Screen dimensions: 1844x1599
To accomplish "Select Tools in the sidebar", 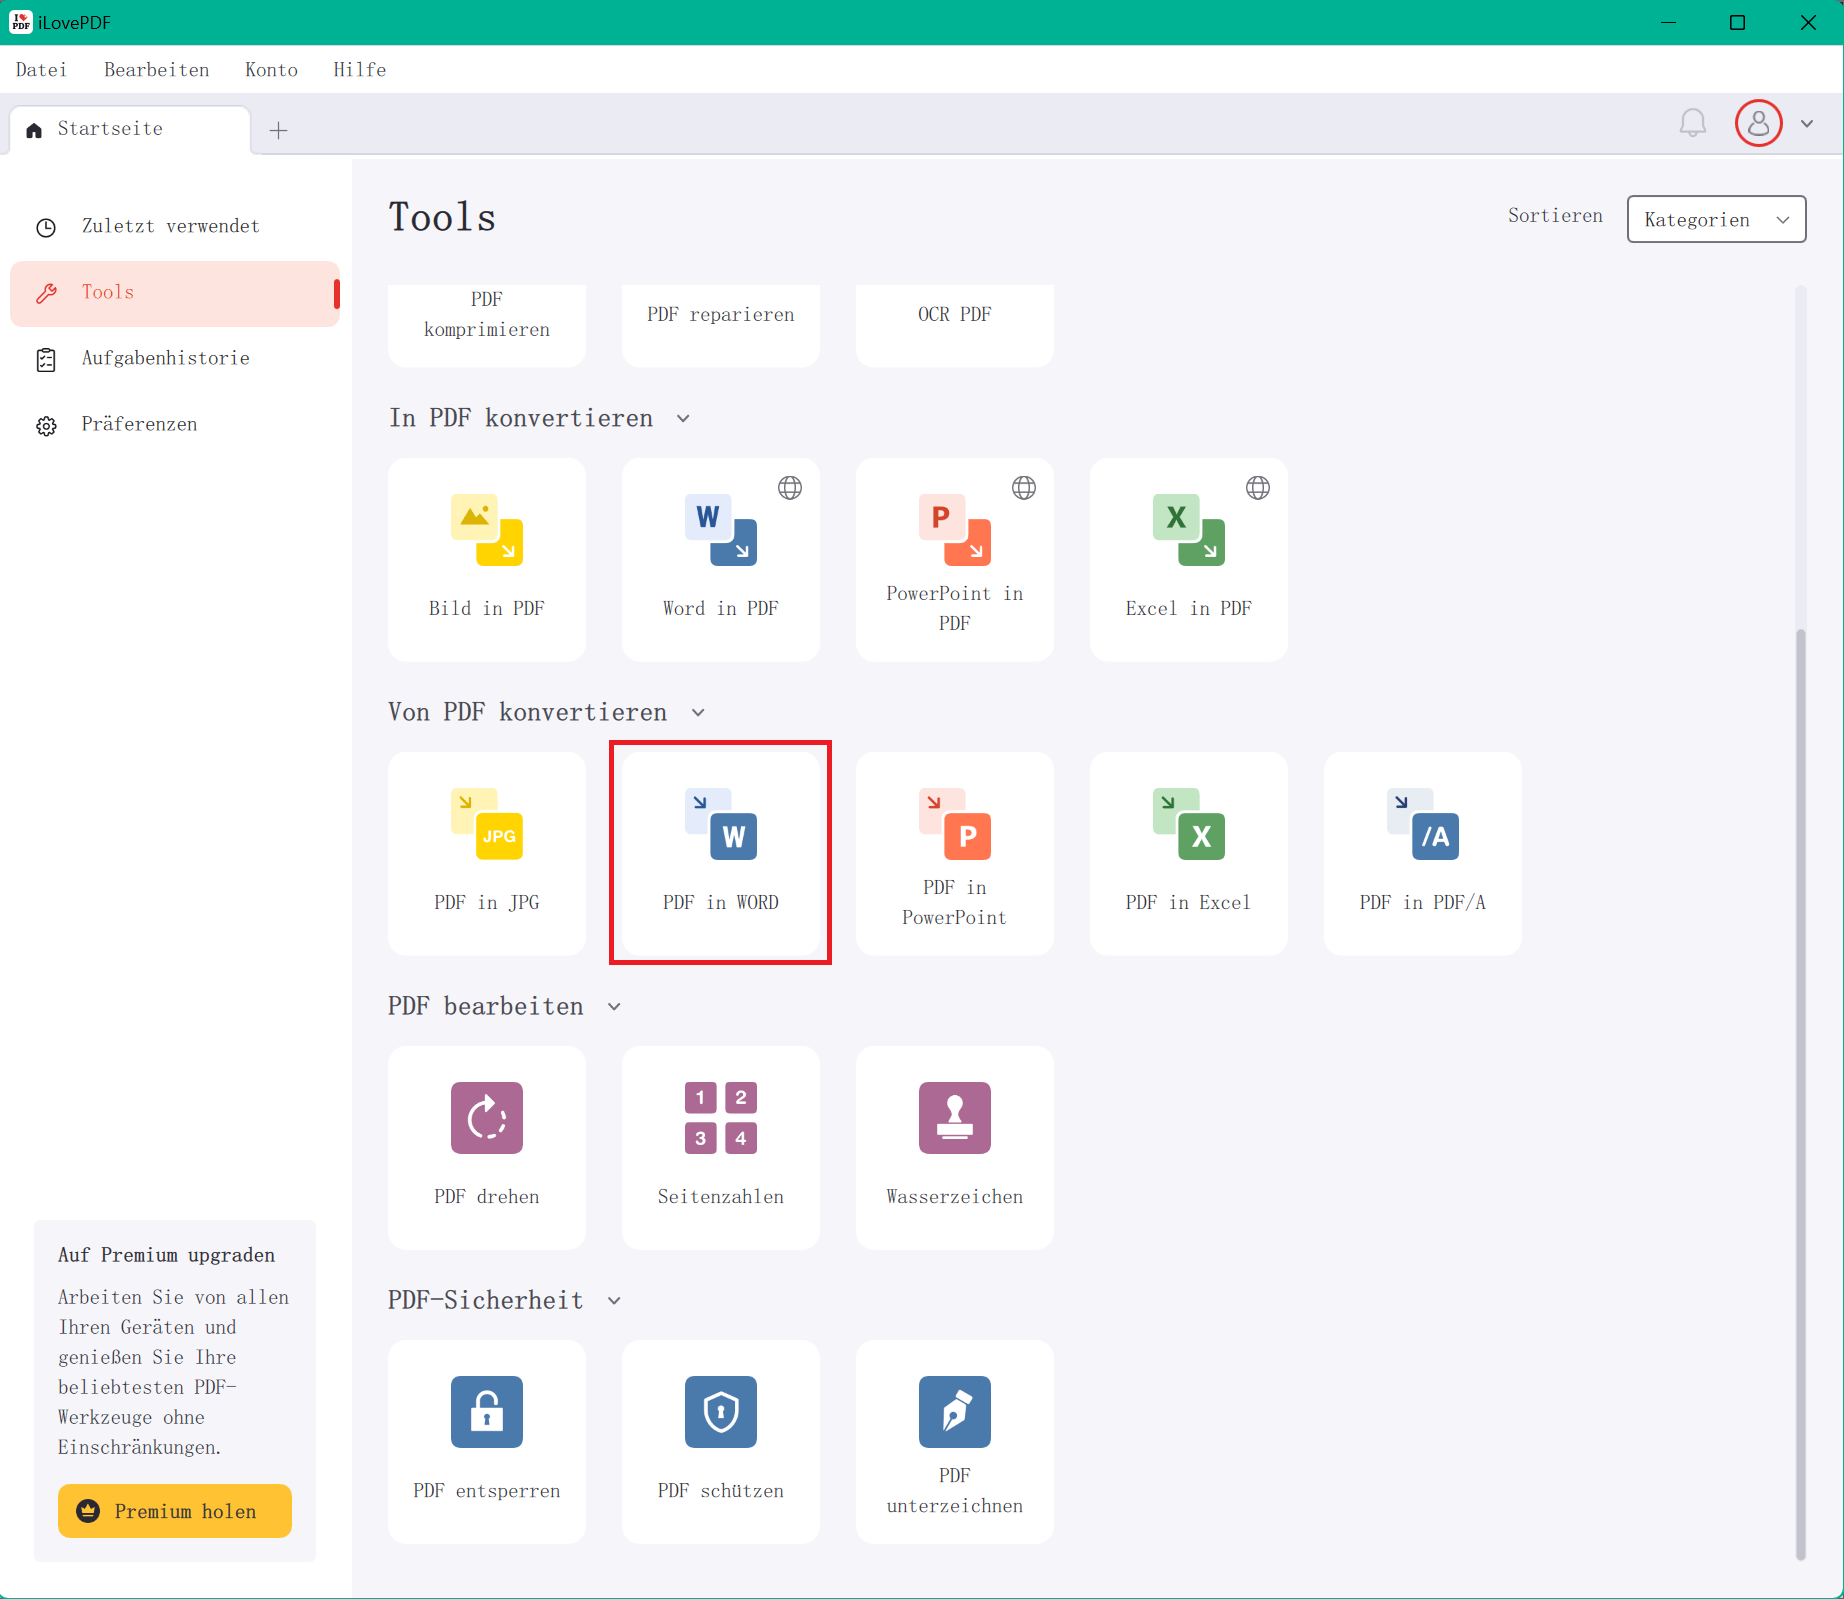I will pyautogui.click(x=175, y=293).
